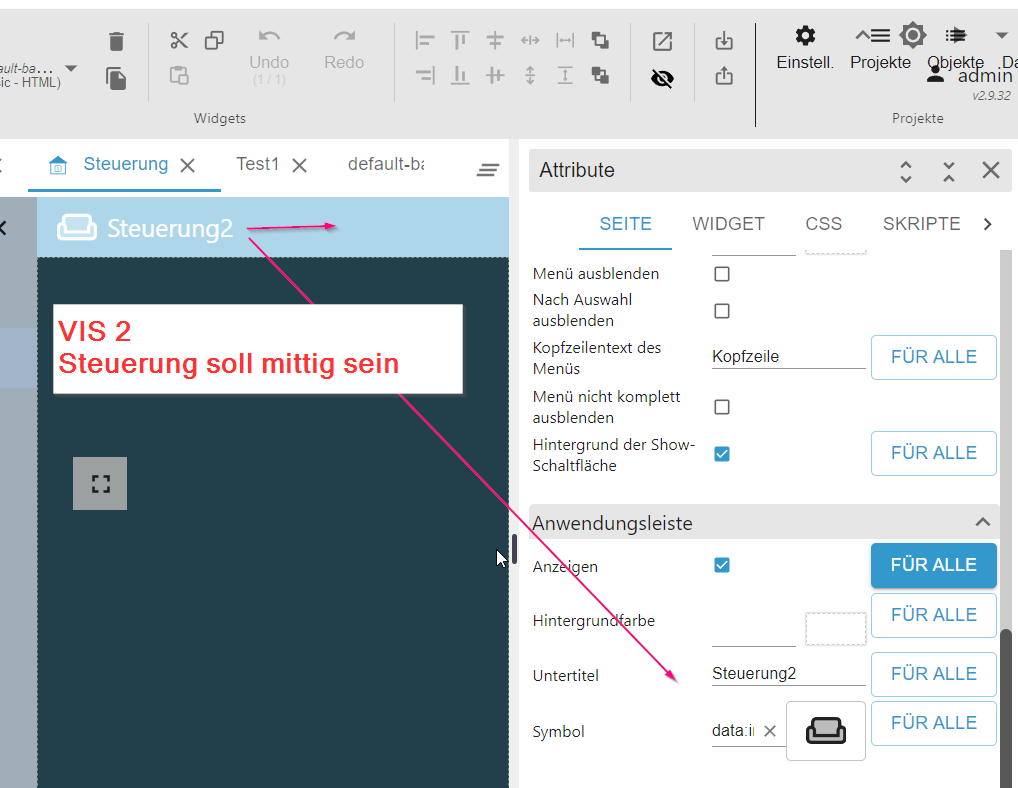Toggle the Anzeigen checkbox under Anwendungsleiste
The height and width of the screenshot is (788, 1018).
pyautogui.click(x=722, y=566)
